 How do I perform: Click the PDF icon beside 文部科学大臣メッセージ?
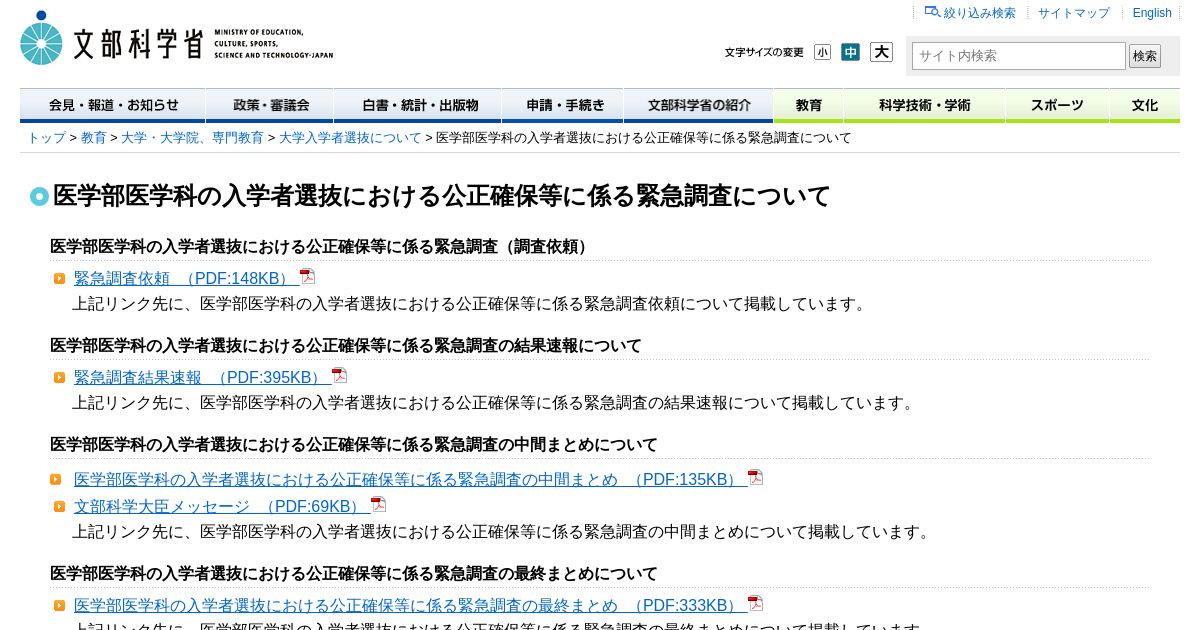378,505
